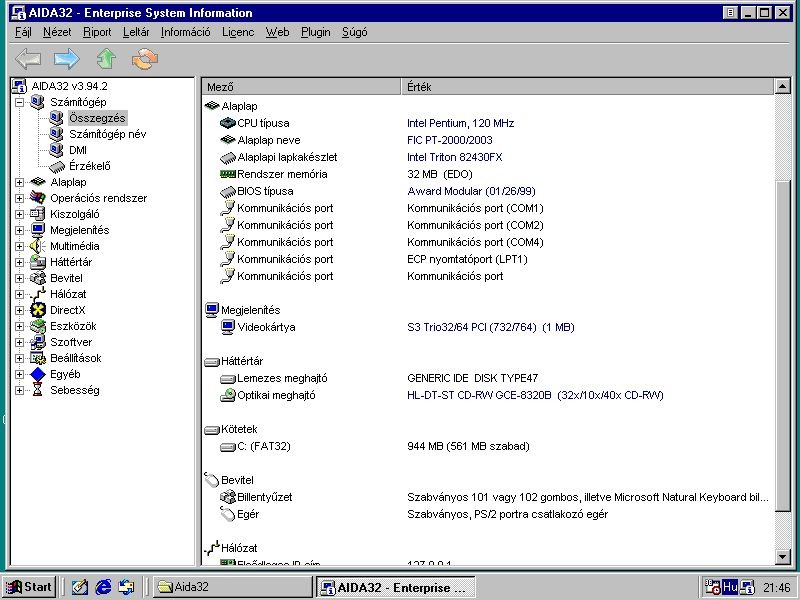The image size is (800, 600).
Task: Click the 944 MB (561 MB szabad) value
Action: tap(468, 446)
